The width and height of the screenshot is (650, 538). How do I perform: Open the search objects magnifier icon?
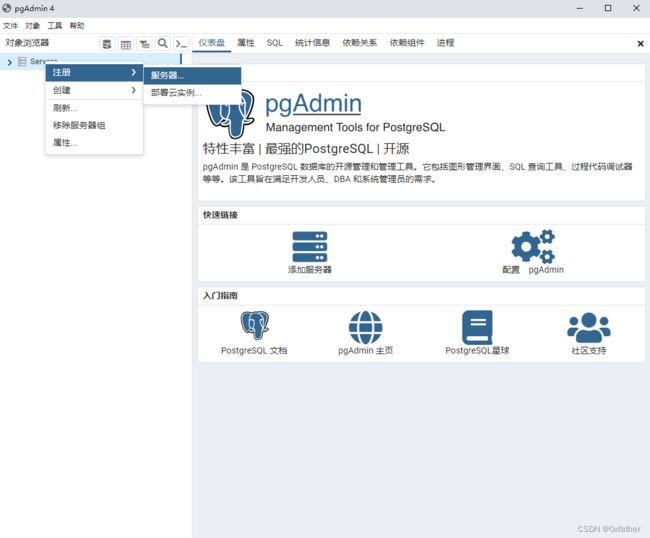(x=163, y=43)
